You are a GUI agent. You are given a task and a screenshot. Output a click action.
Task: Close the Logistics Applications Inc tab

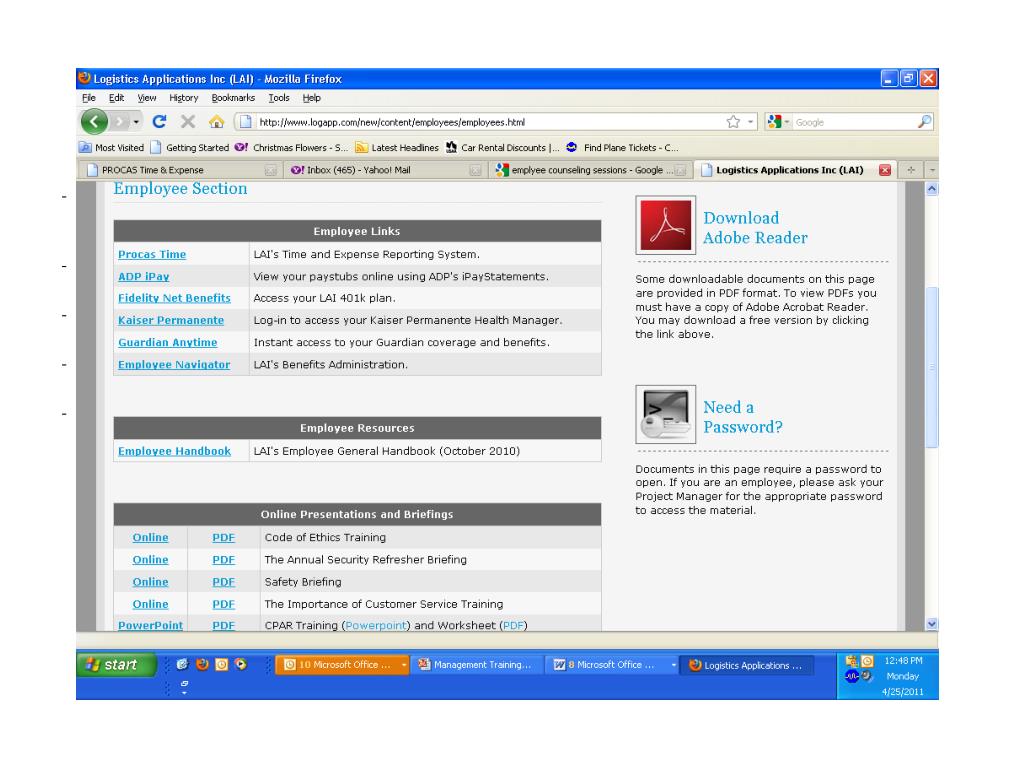pos(885,170)
